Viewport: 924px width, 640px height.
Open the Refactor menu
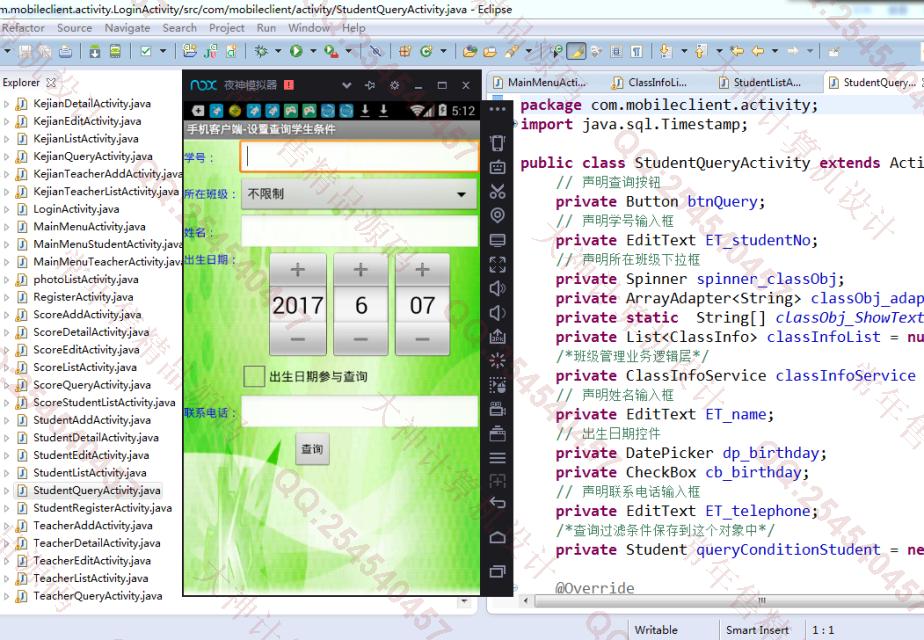pyautogui.click(x=23, y=28)
